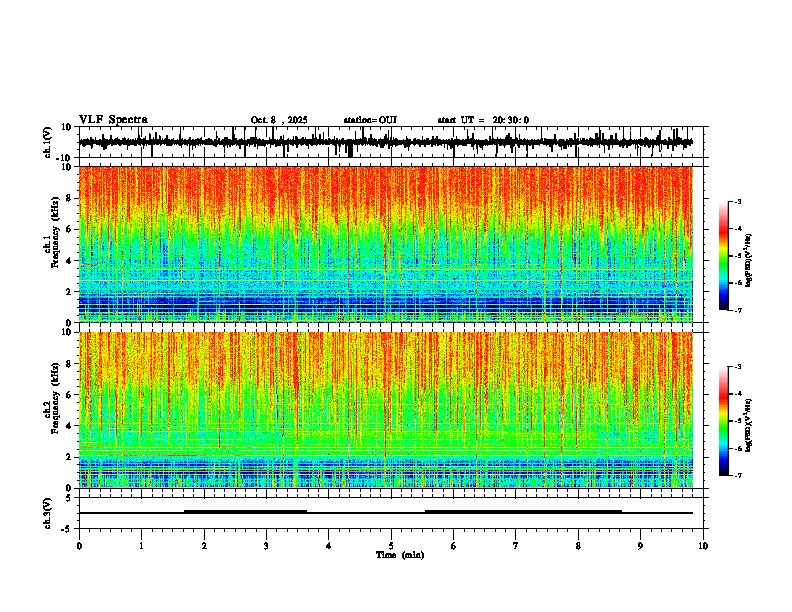Click the "ch.3(V)" axis label
Screen dimensions: 792x612
[x=48, y=513]
